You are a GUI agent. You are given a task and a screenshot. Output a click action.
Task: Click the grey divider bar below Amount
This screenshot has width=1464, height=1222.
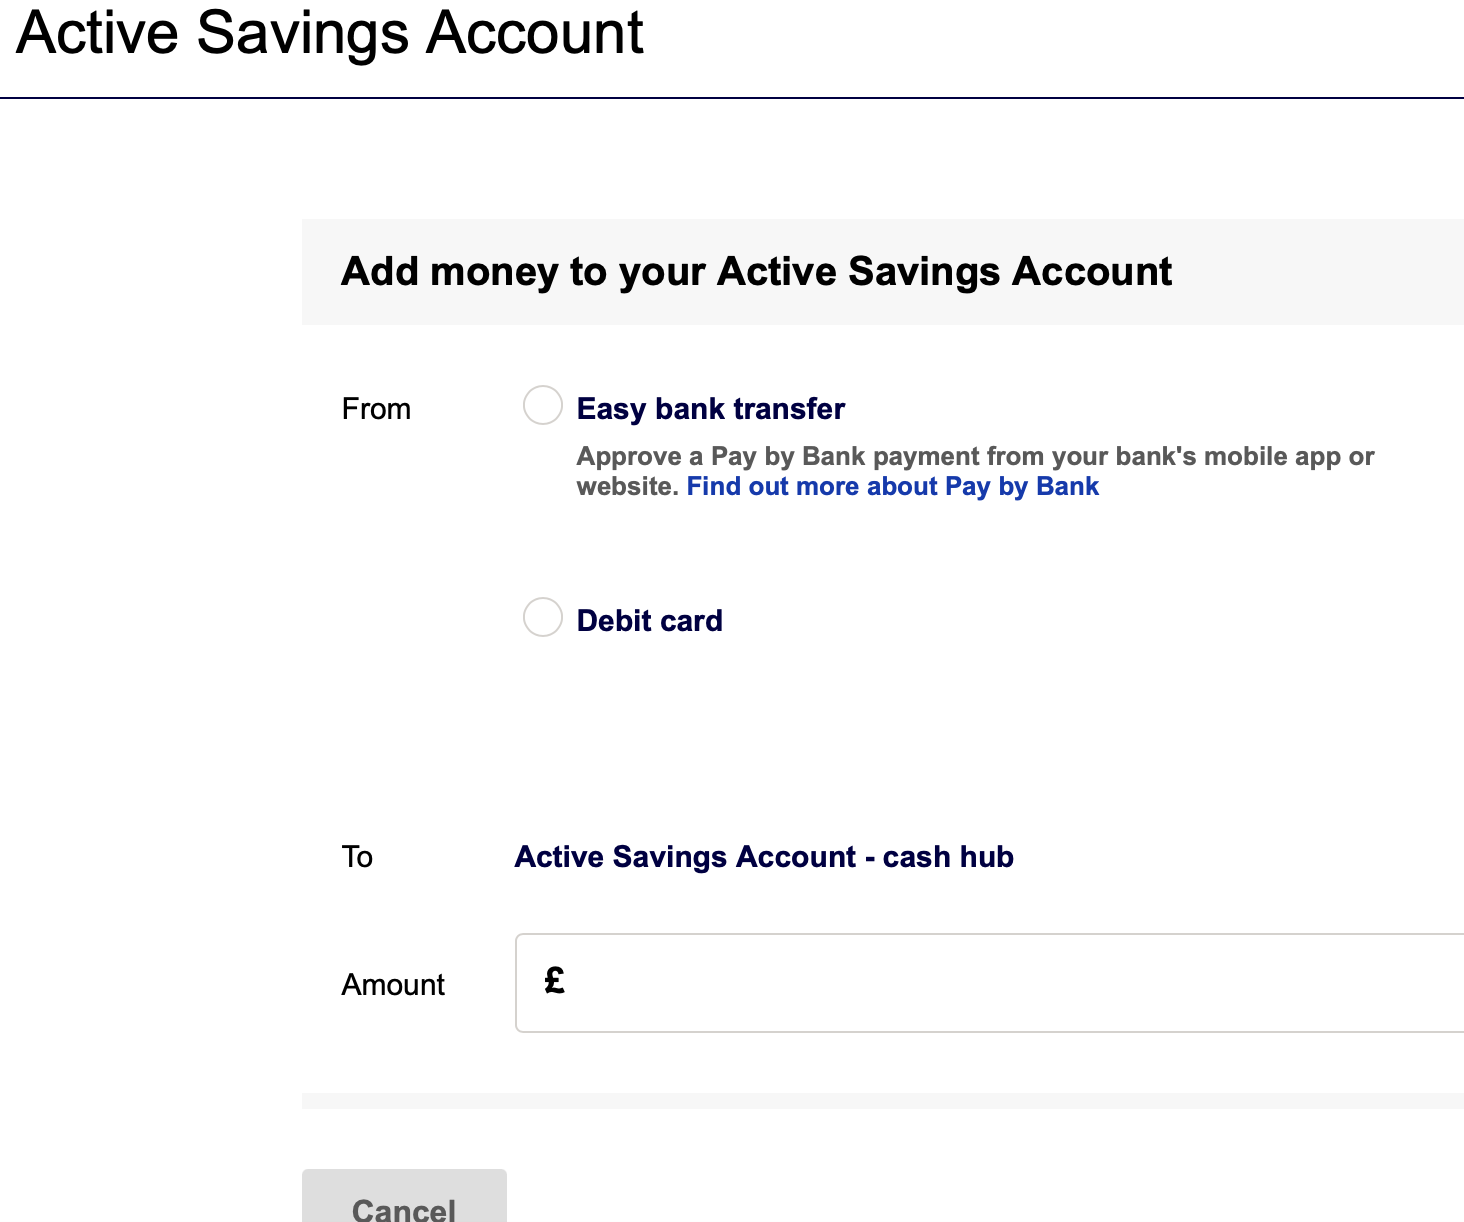tap(880, 1101)
